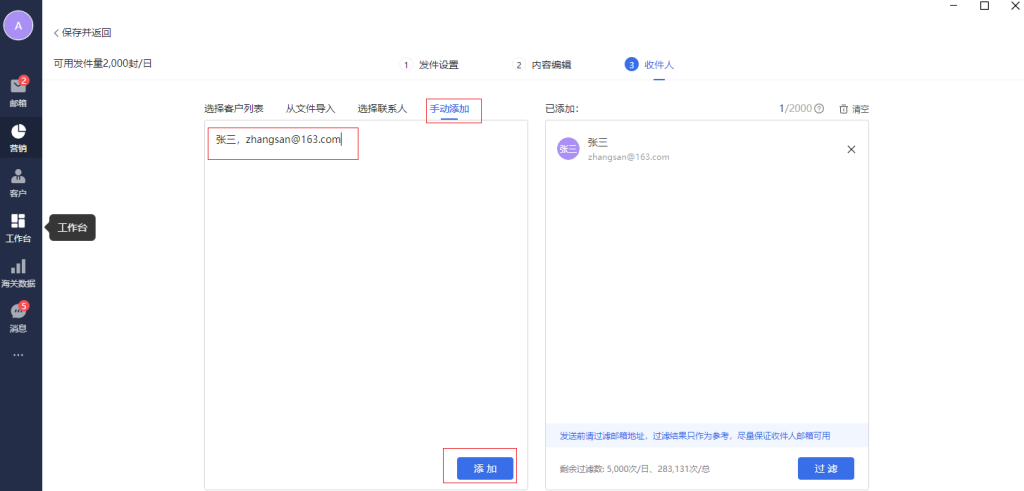Remove 张三 recipient with the X icon
Viewport: 1024px width, 491px height.
851,149
